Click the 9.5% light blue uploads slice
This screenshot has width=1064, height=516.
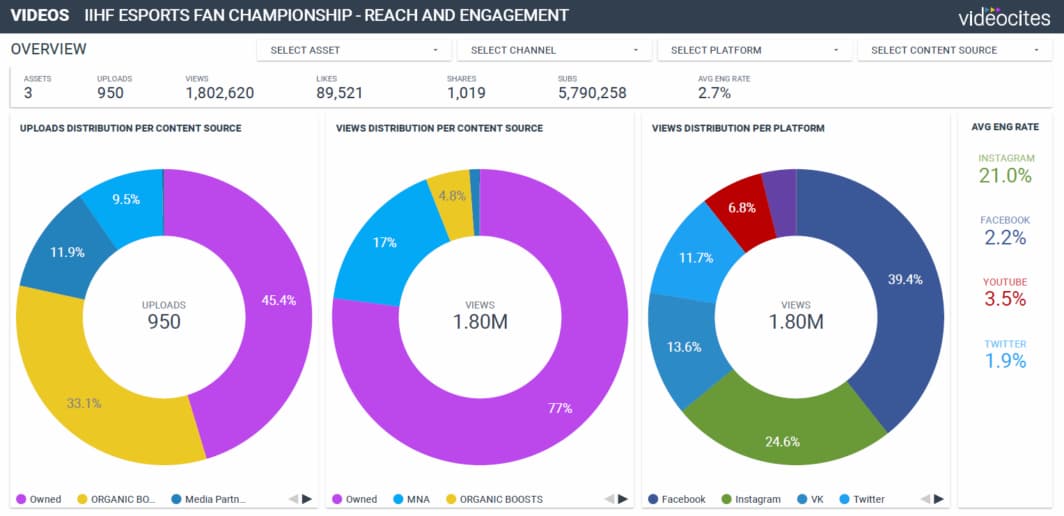[x=126, y=200]
